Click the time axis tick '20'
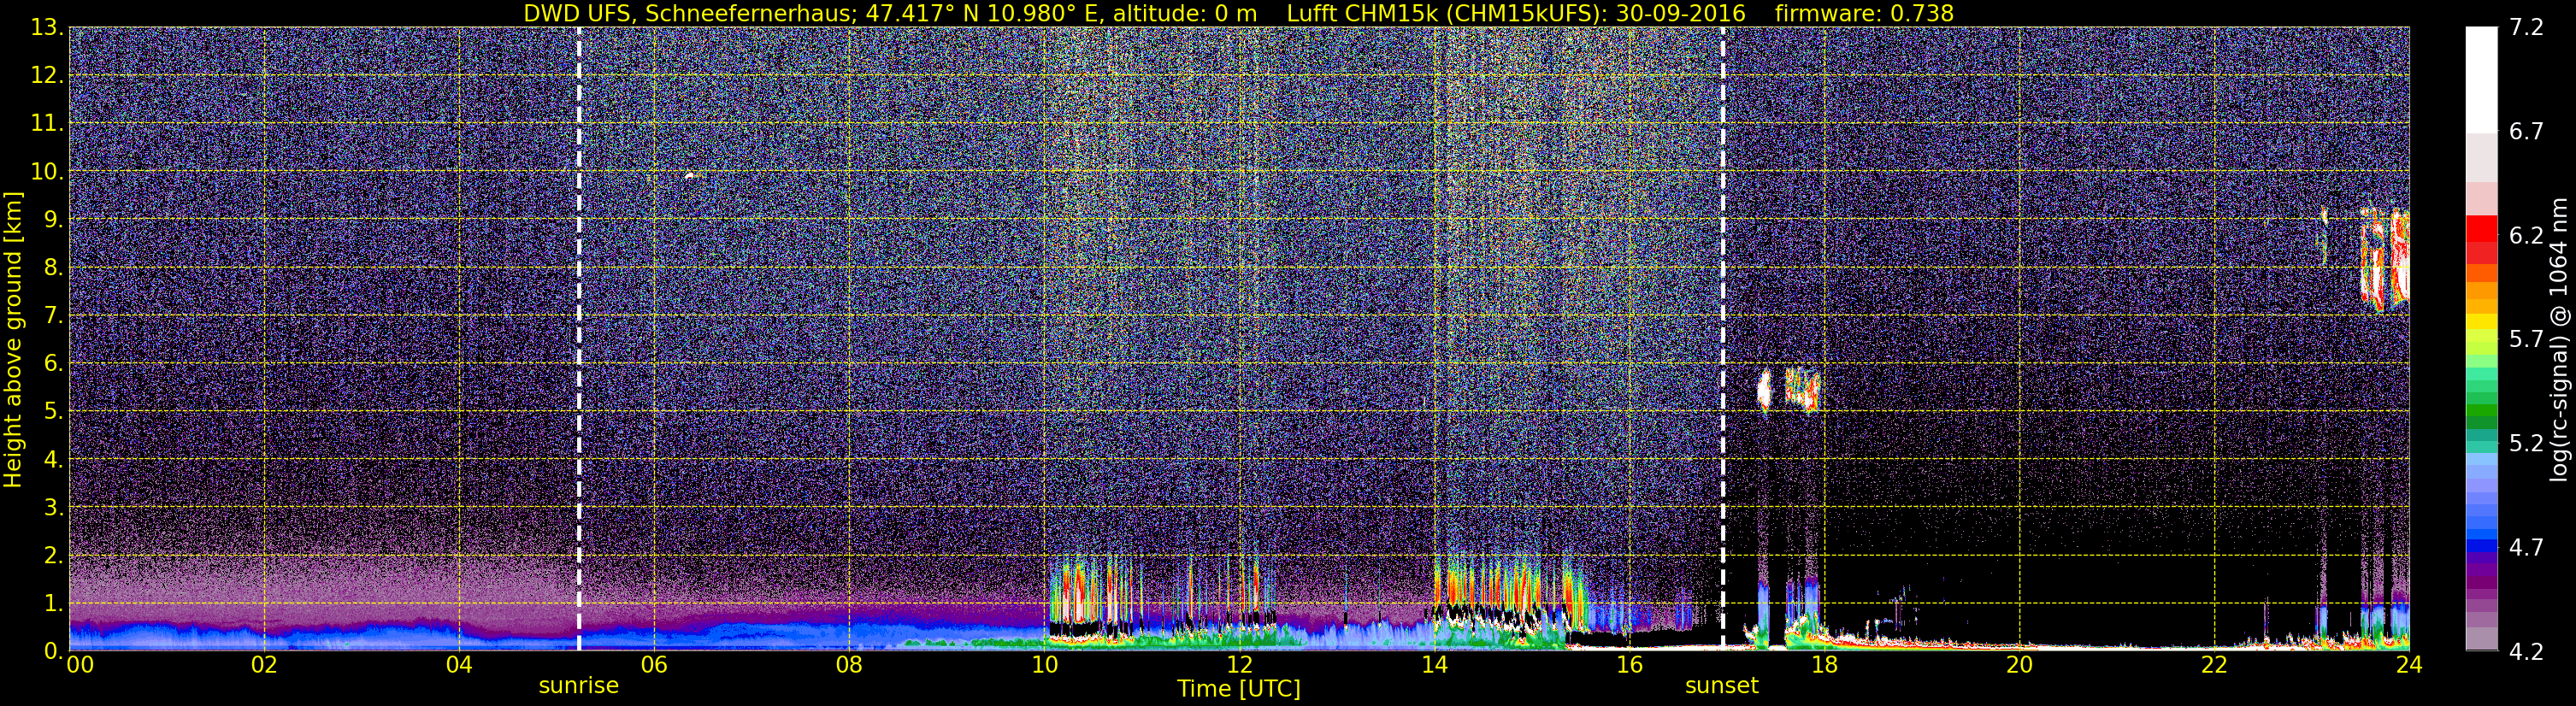 (2020, 666)
